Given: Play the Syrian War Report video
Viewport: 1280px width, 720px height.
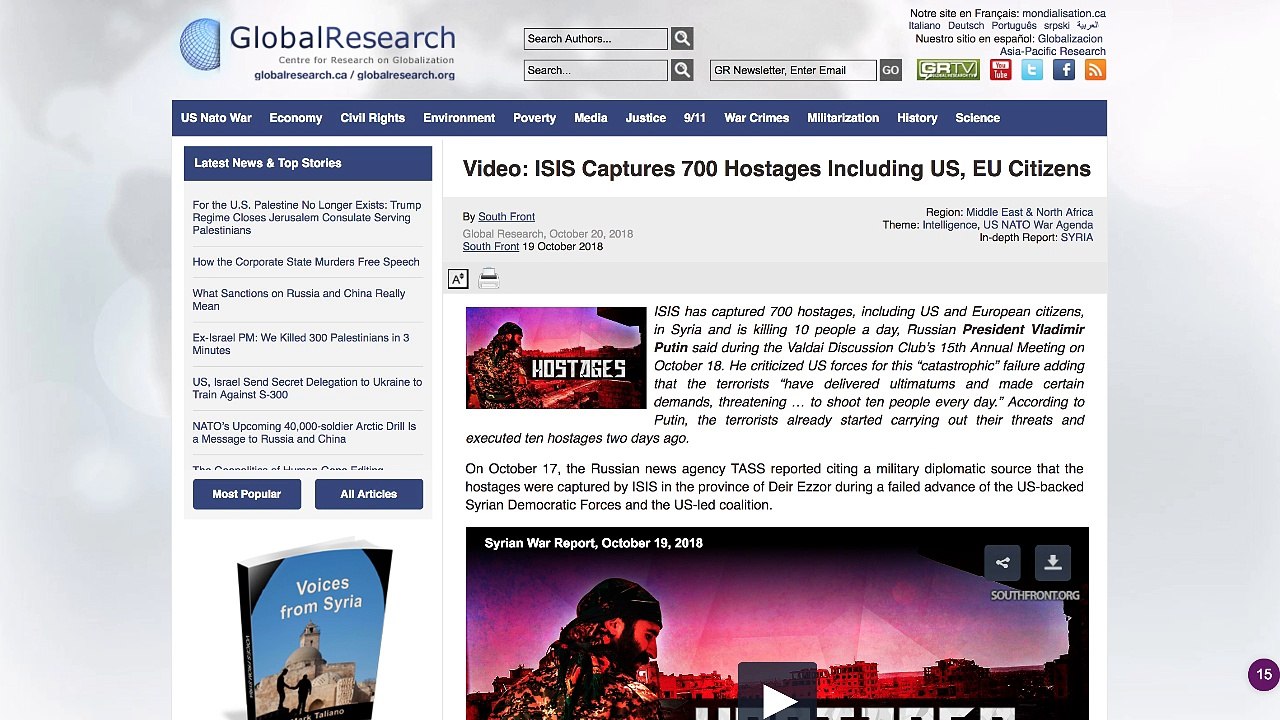Looking at the screenshot, I should (x=777, y=697).
